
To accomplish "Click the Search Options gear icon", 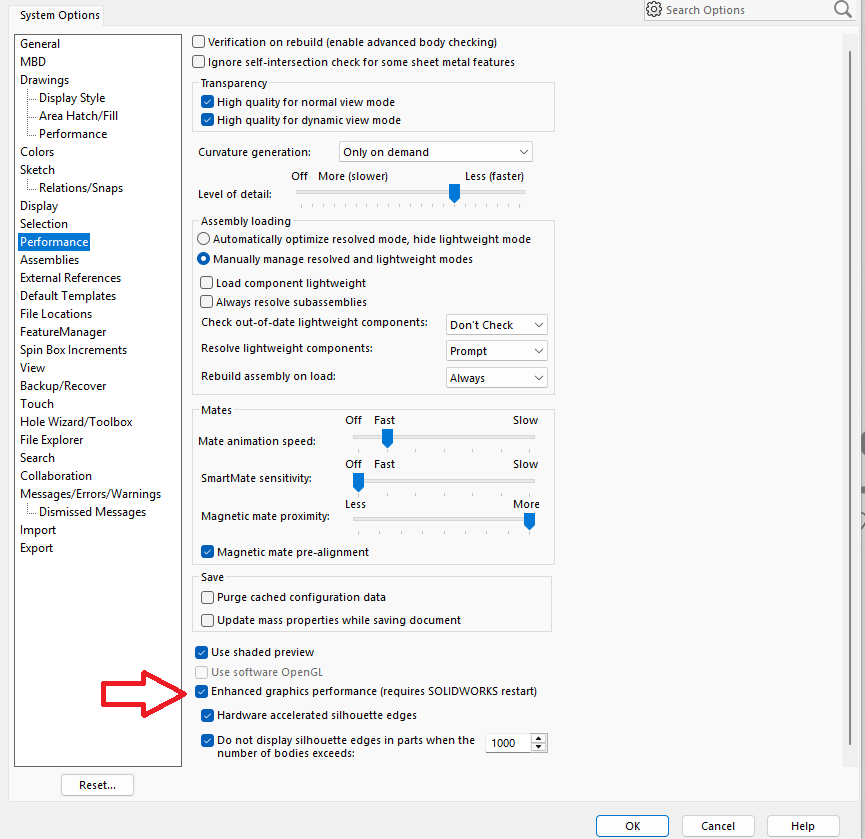I will (654, 10).
